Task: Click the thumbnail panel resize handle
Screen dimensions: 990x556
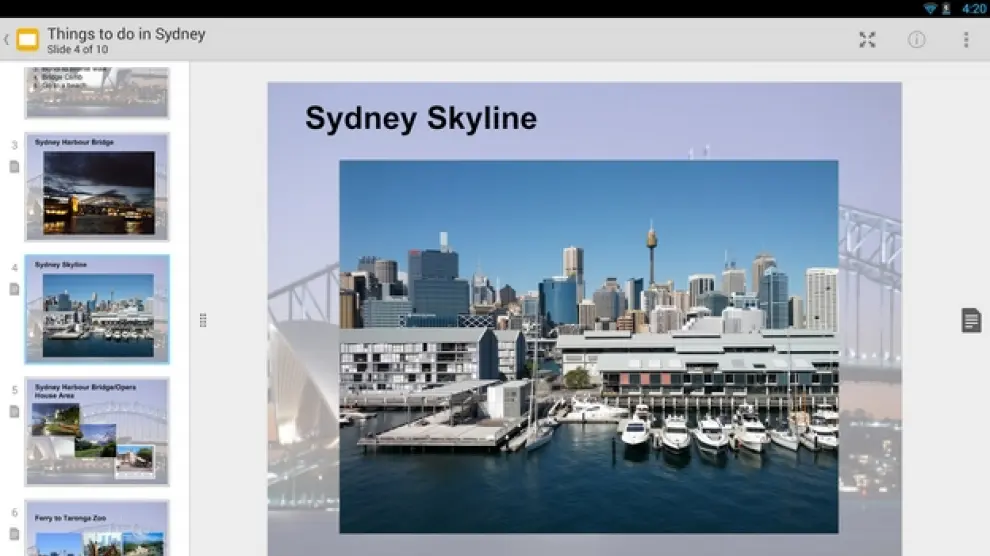Action: tap(203, 320)
